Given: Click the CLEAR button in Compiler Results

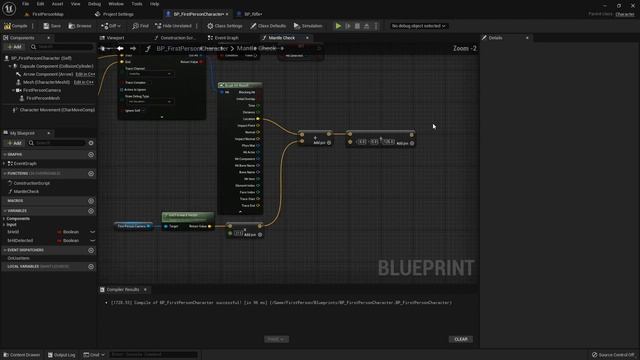Looking at the screenshot, I should (461, 339).
